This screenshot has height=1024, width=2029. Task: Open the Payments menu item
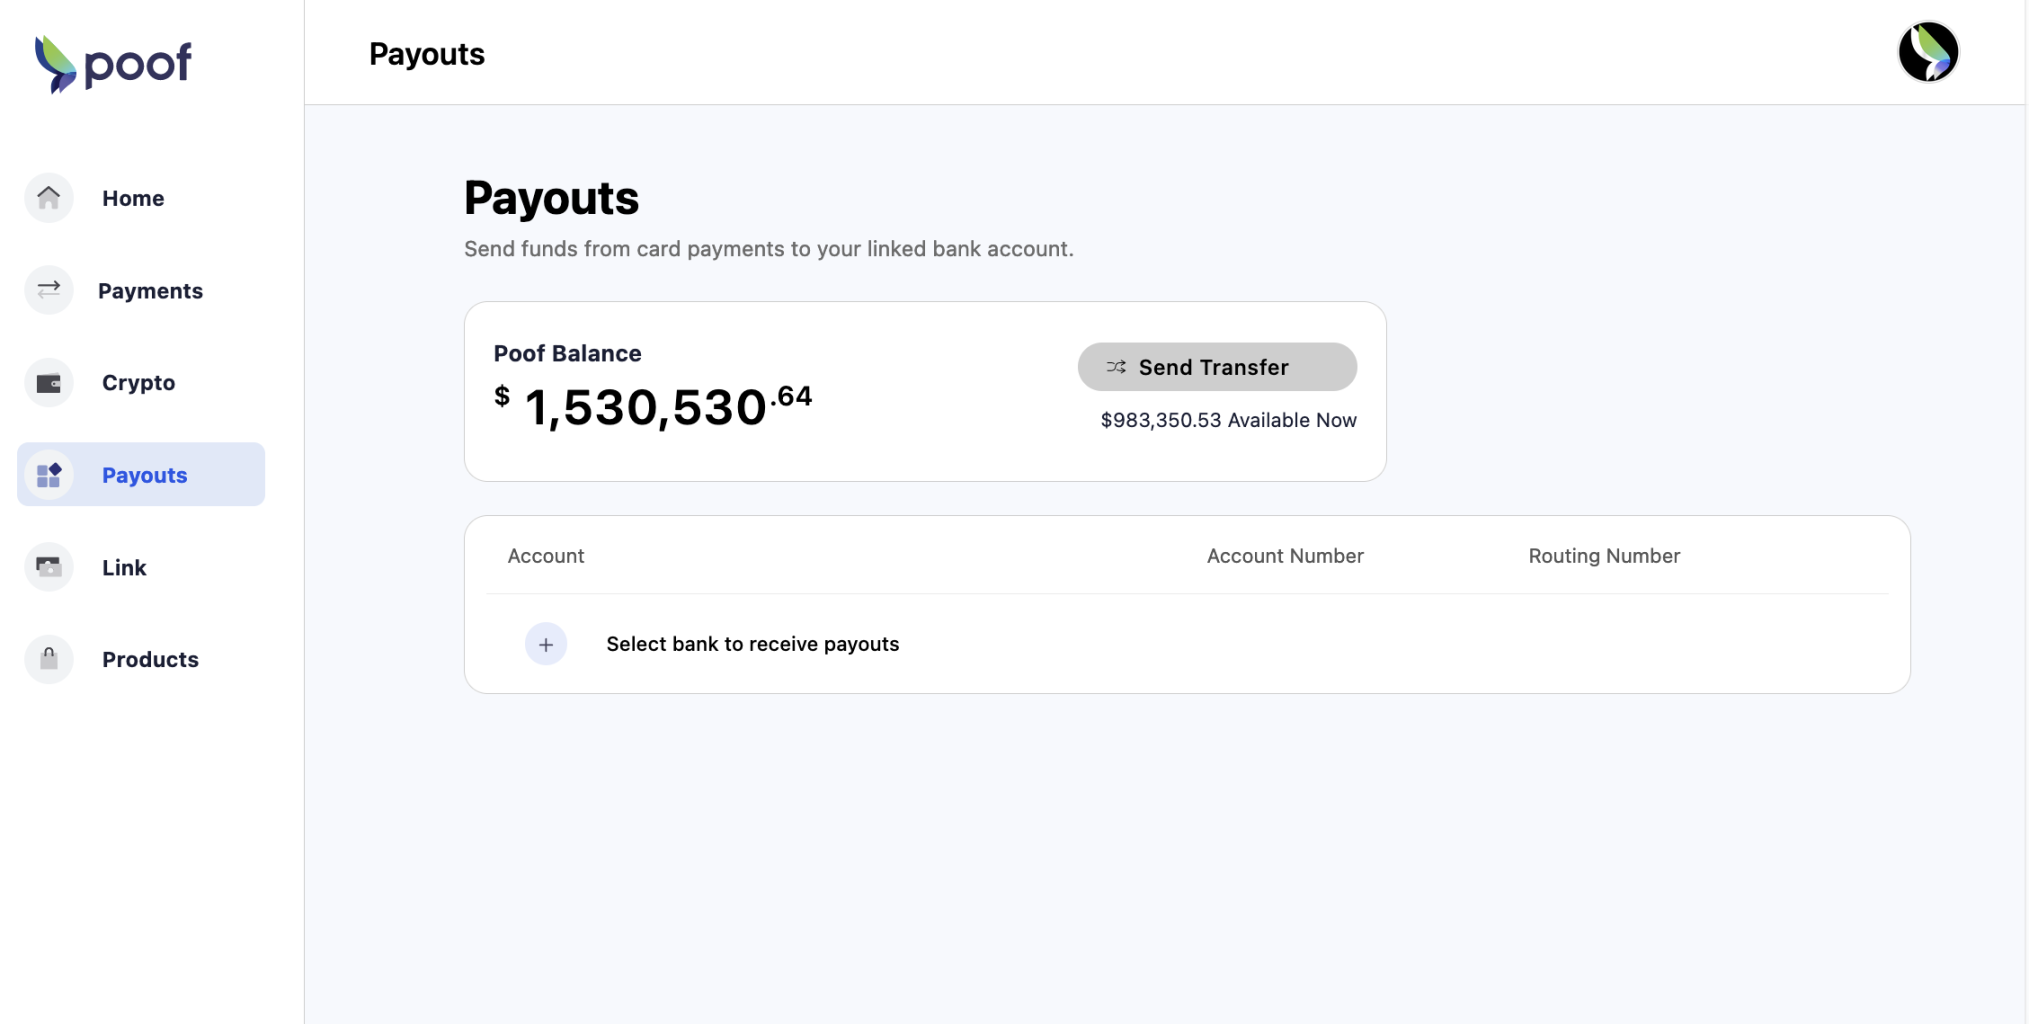[x=150, y=291]
